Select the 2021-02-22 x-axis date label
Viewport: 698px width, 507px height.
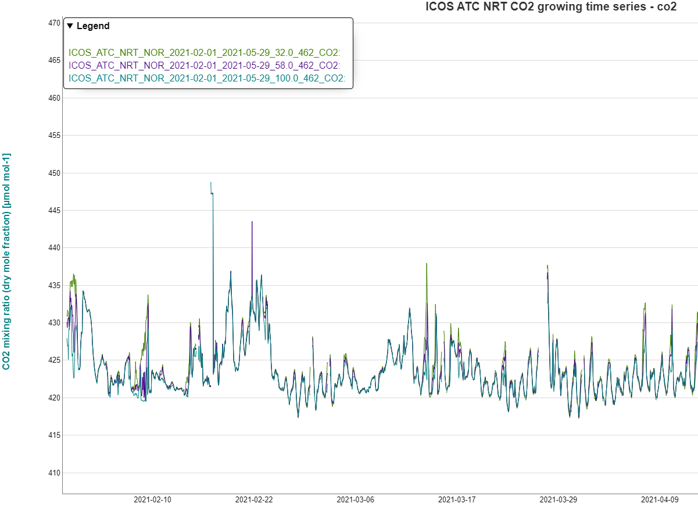tap(255, 499)
